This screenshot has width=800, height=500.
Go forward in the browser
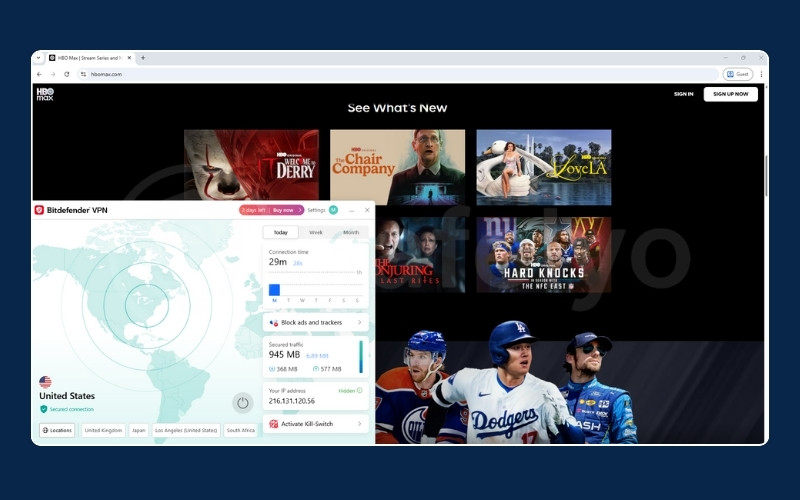(53, 74)
